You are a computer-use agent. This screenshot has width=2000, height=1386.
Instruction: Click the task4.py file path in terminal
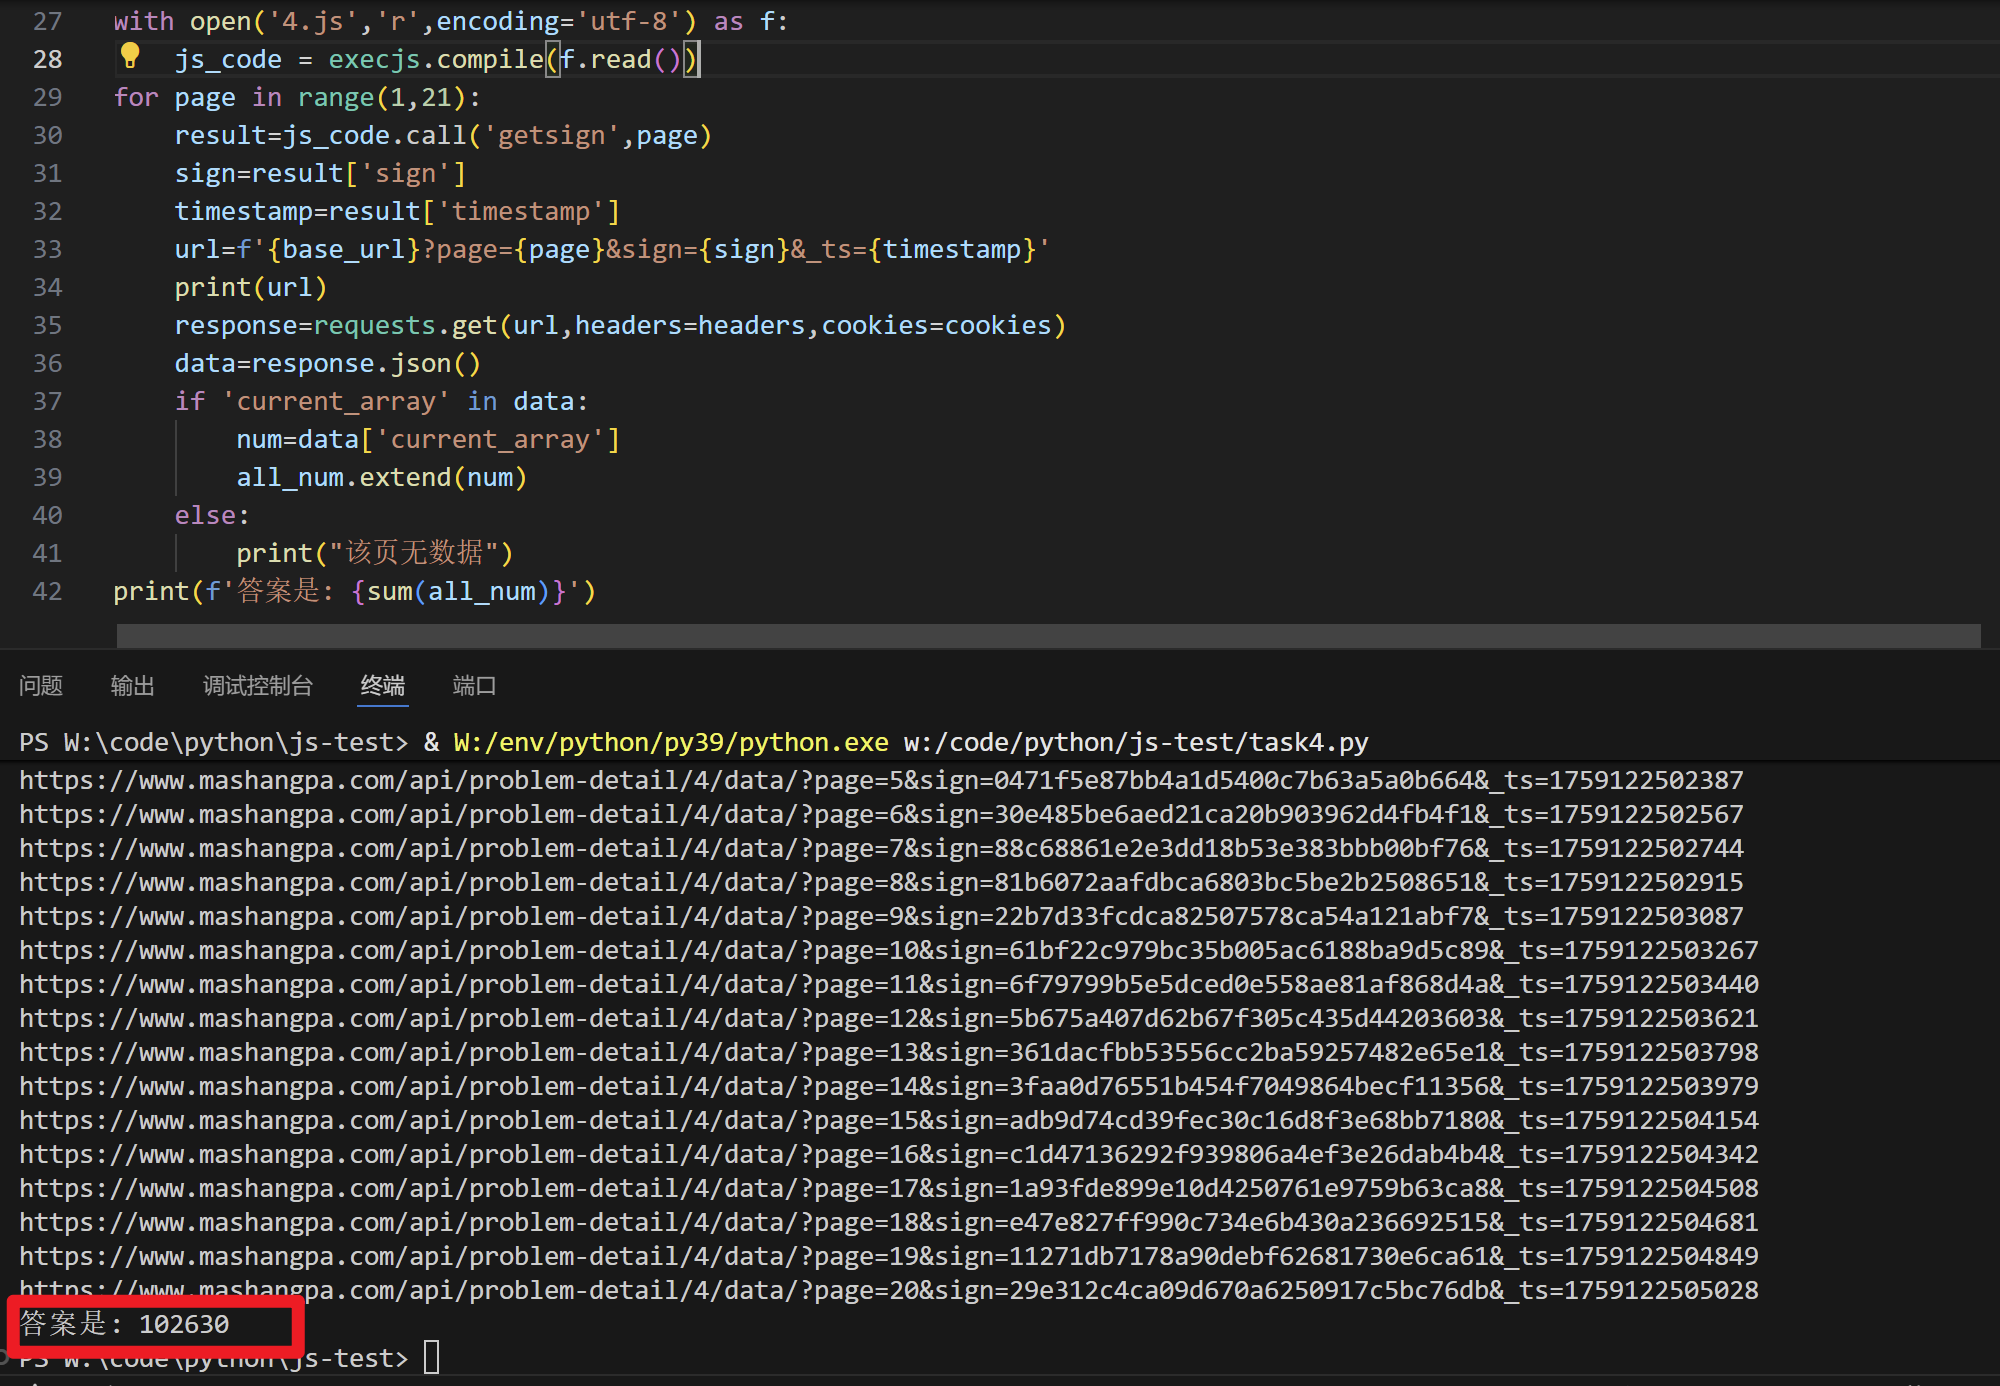tap(1135, 742)
